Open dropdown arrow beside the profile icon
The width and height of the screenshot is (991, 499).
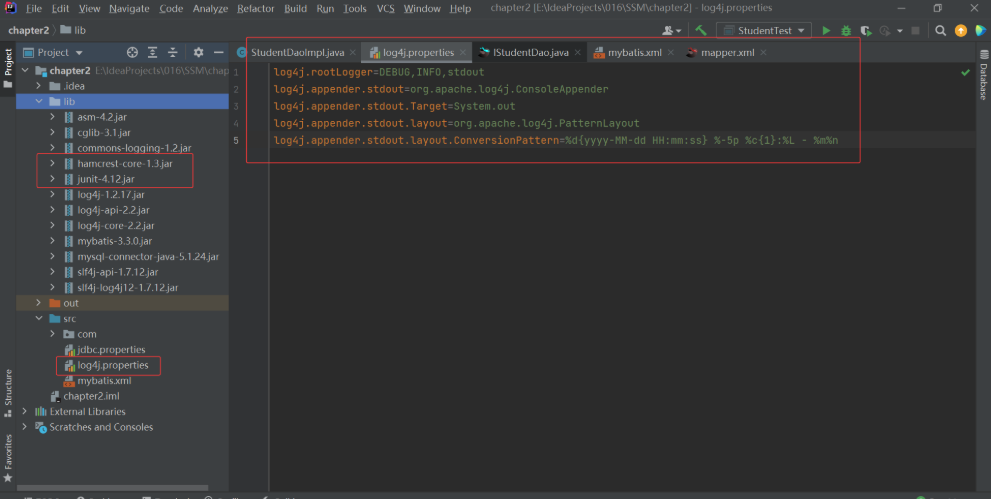pos(900,30)
